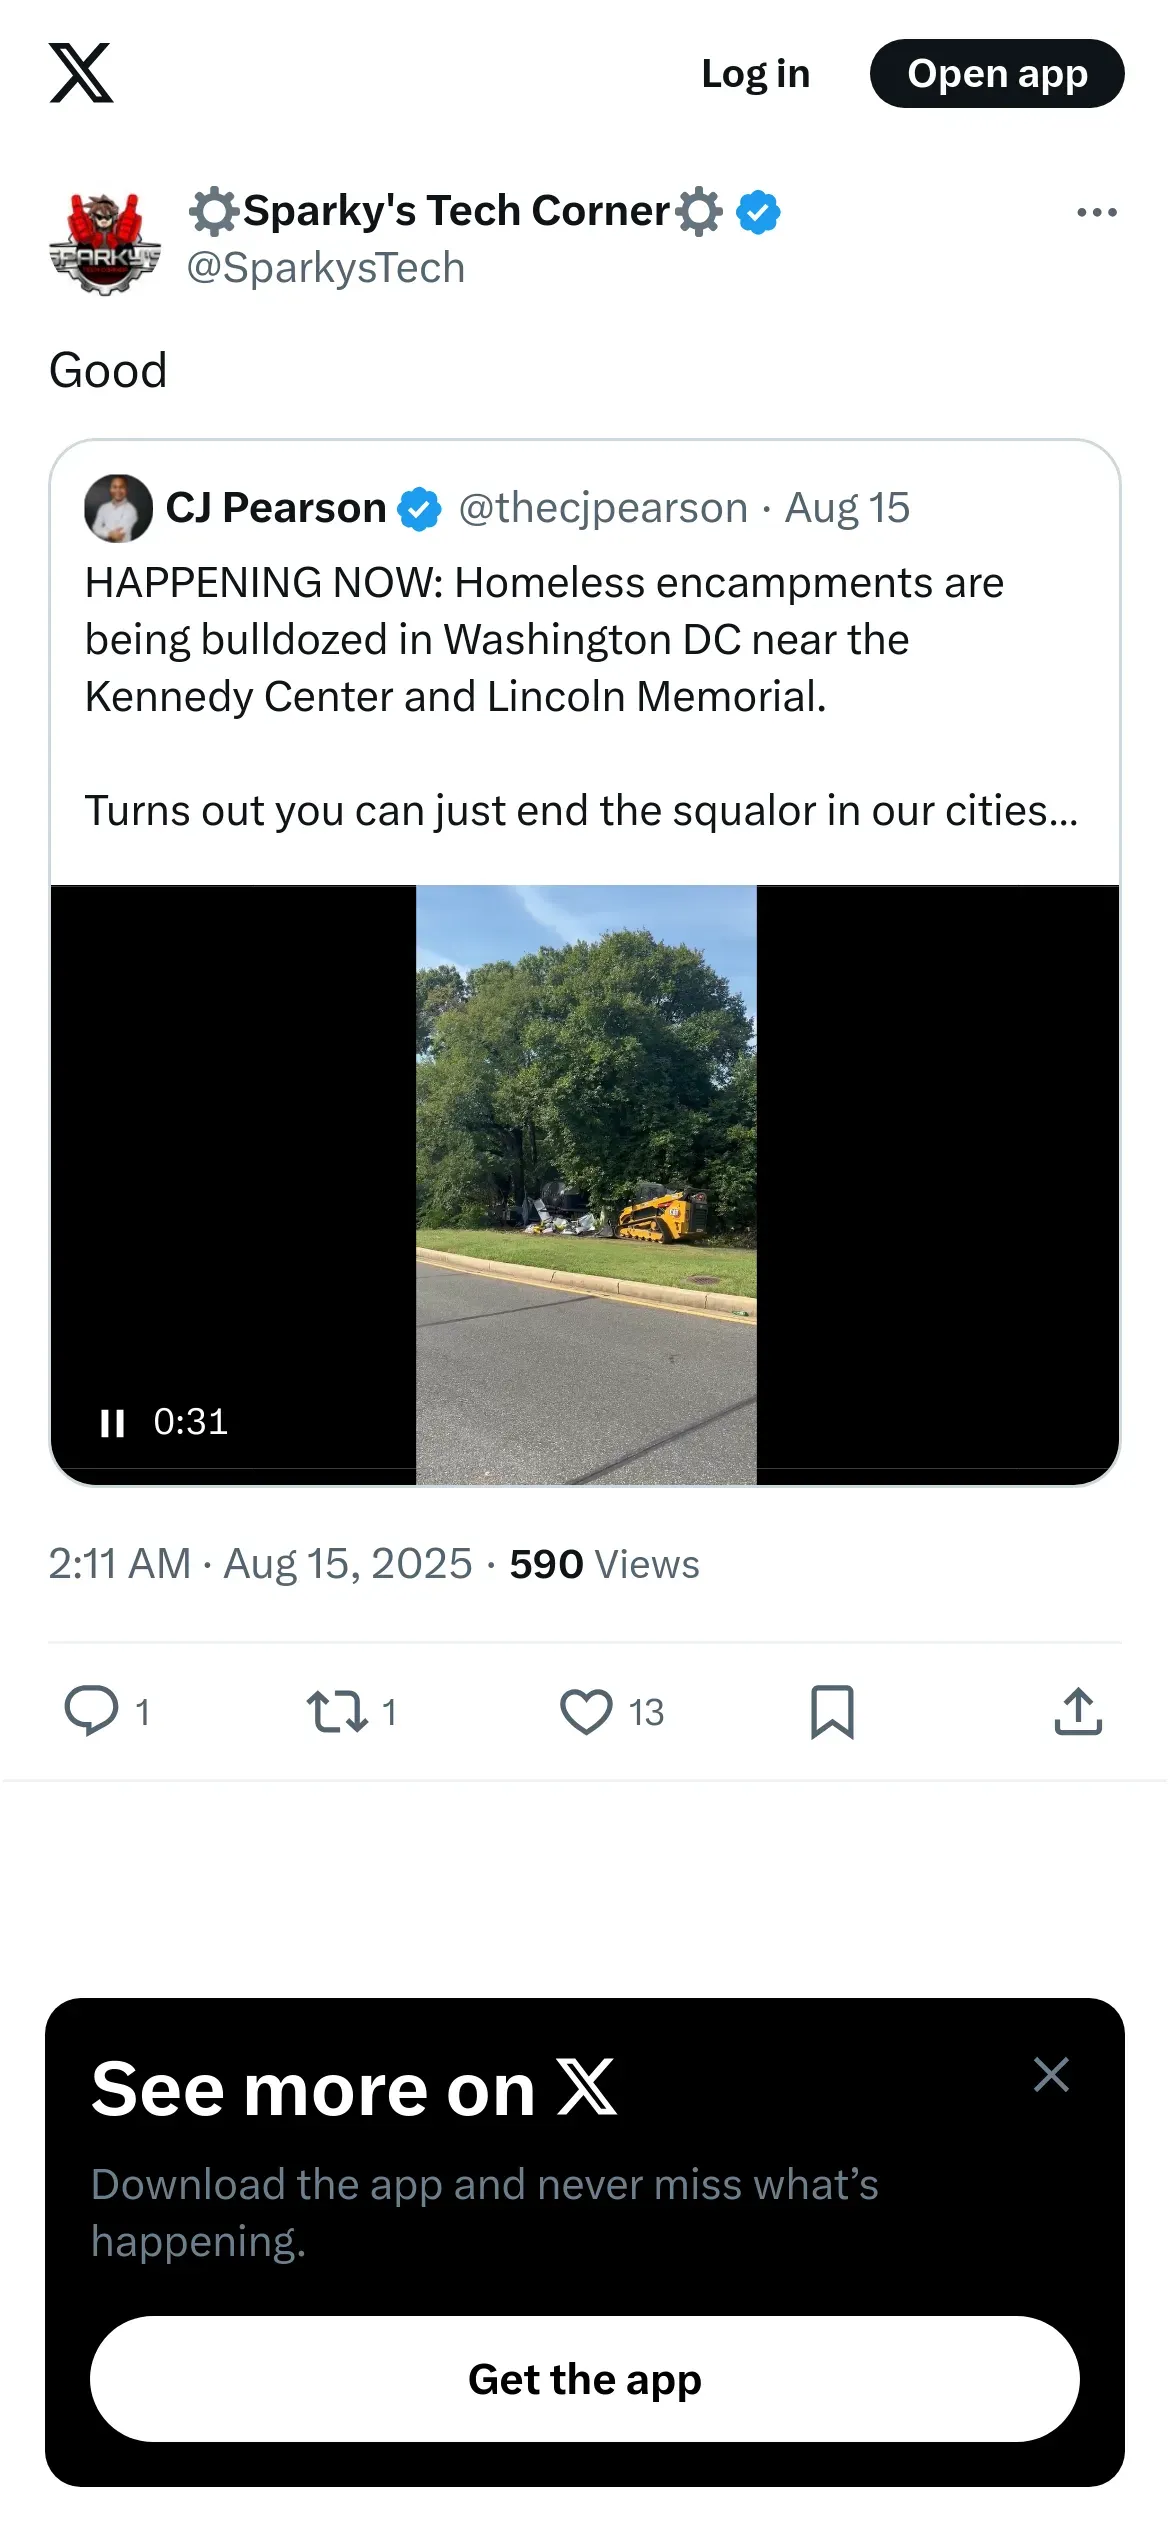Bookmark this post
Viewport: 1170px width, 2532px height.
click(x=832, y=1711)
